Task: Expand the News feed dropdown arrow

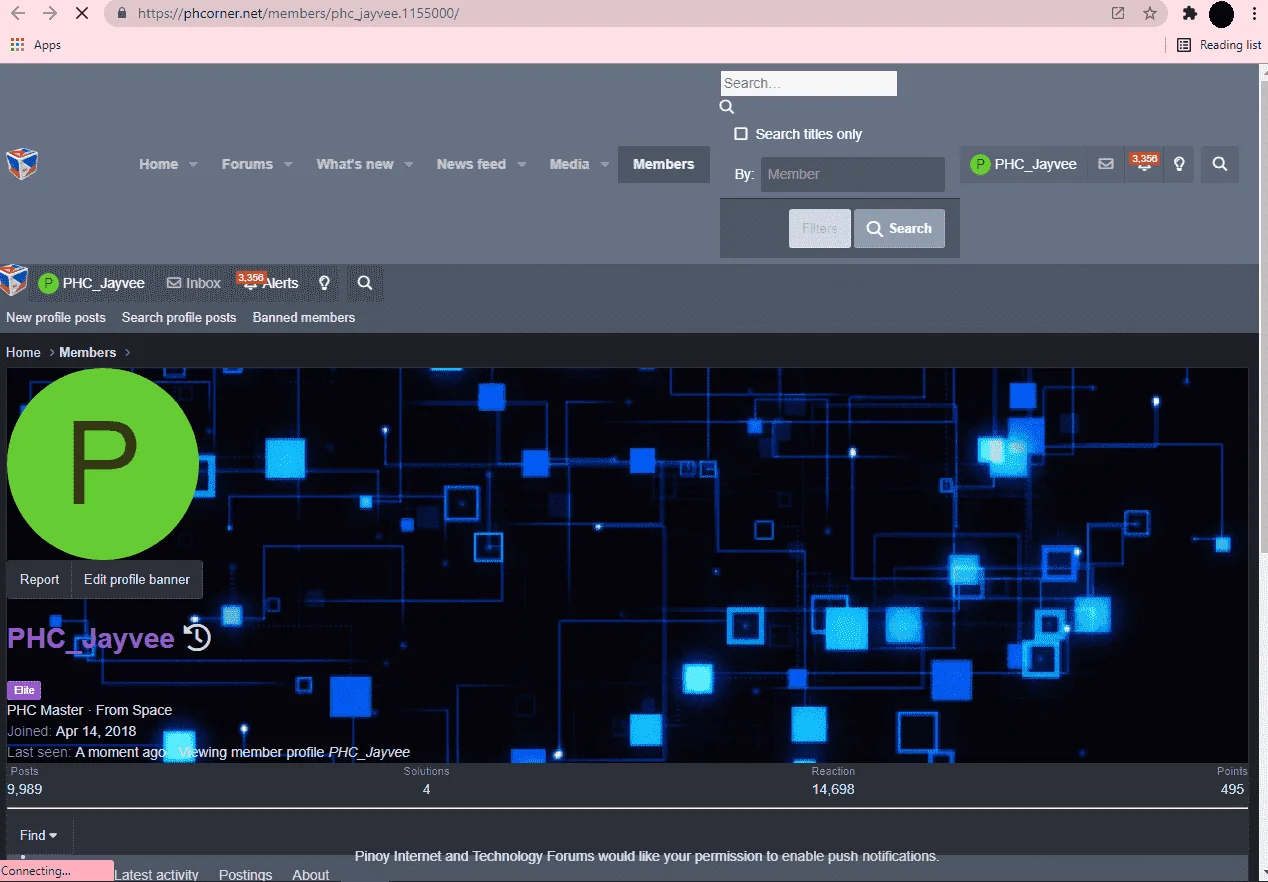Action: 521,164
